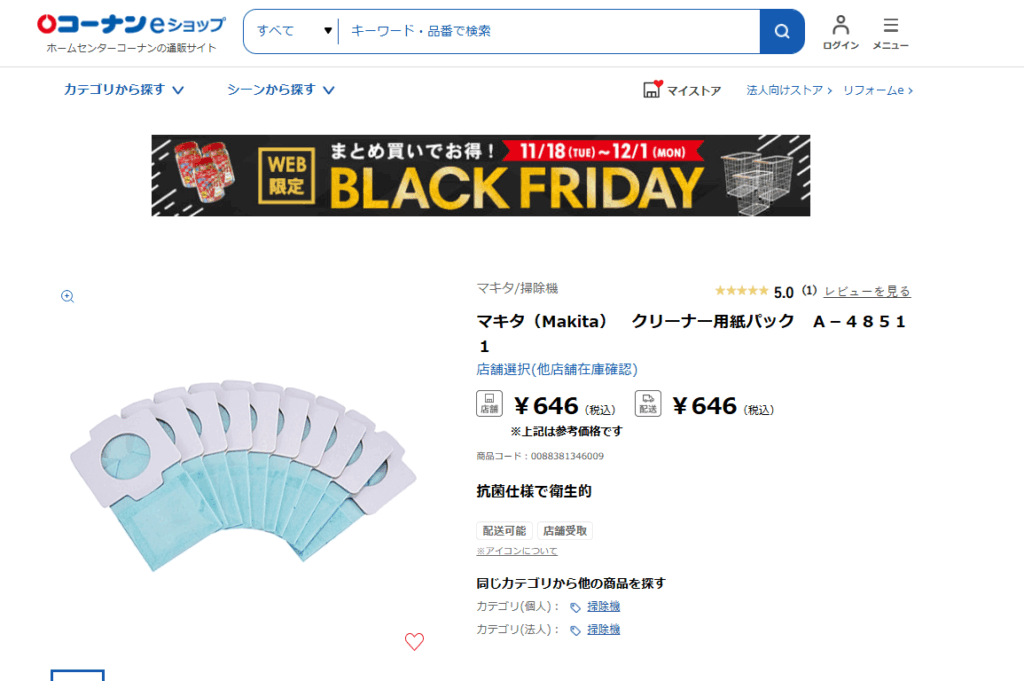Click the My Store shop icon
This screenshot has height=681, width=1024.
[x=653, y=90]
